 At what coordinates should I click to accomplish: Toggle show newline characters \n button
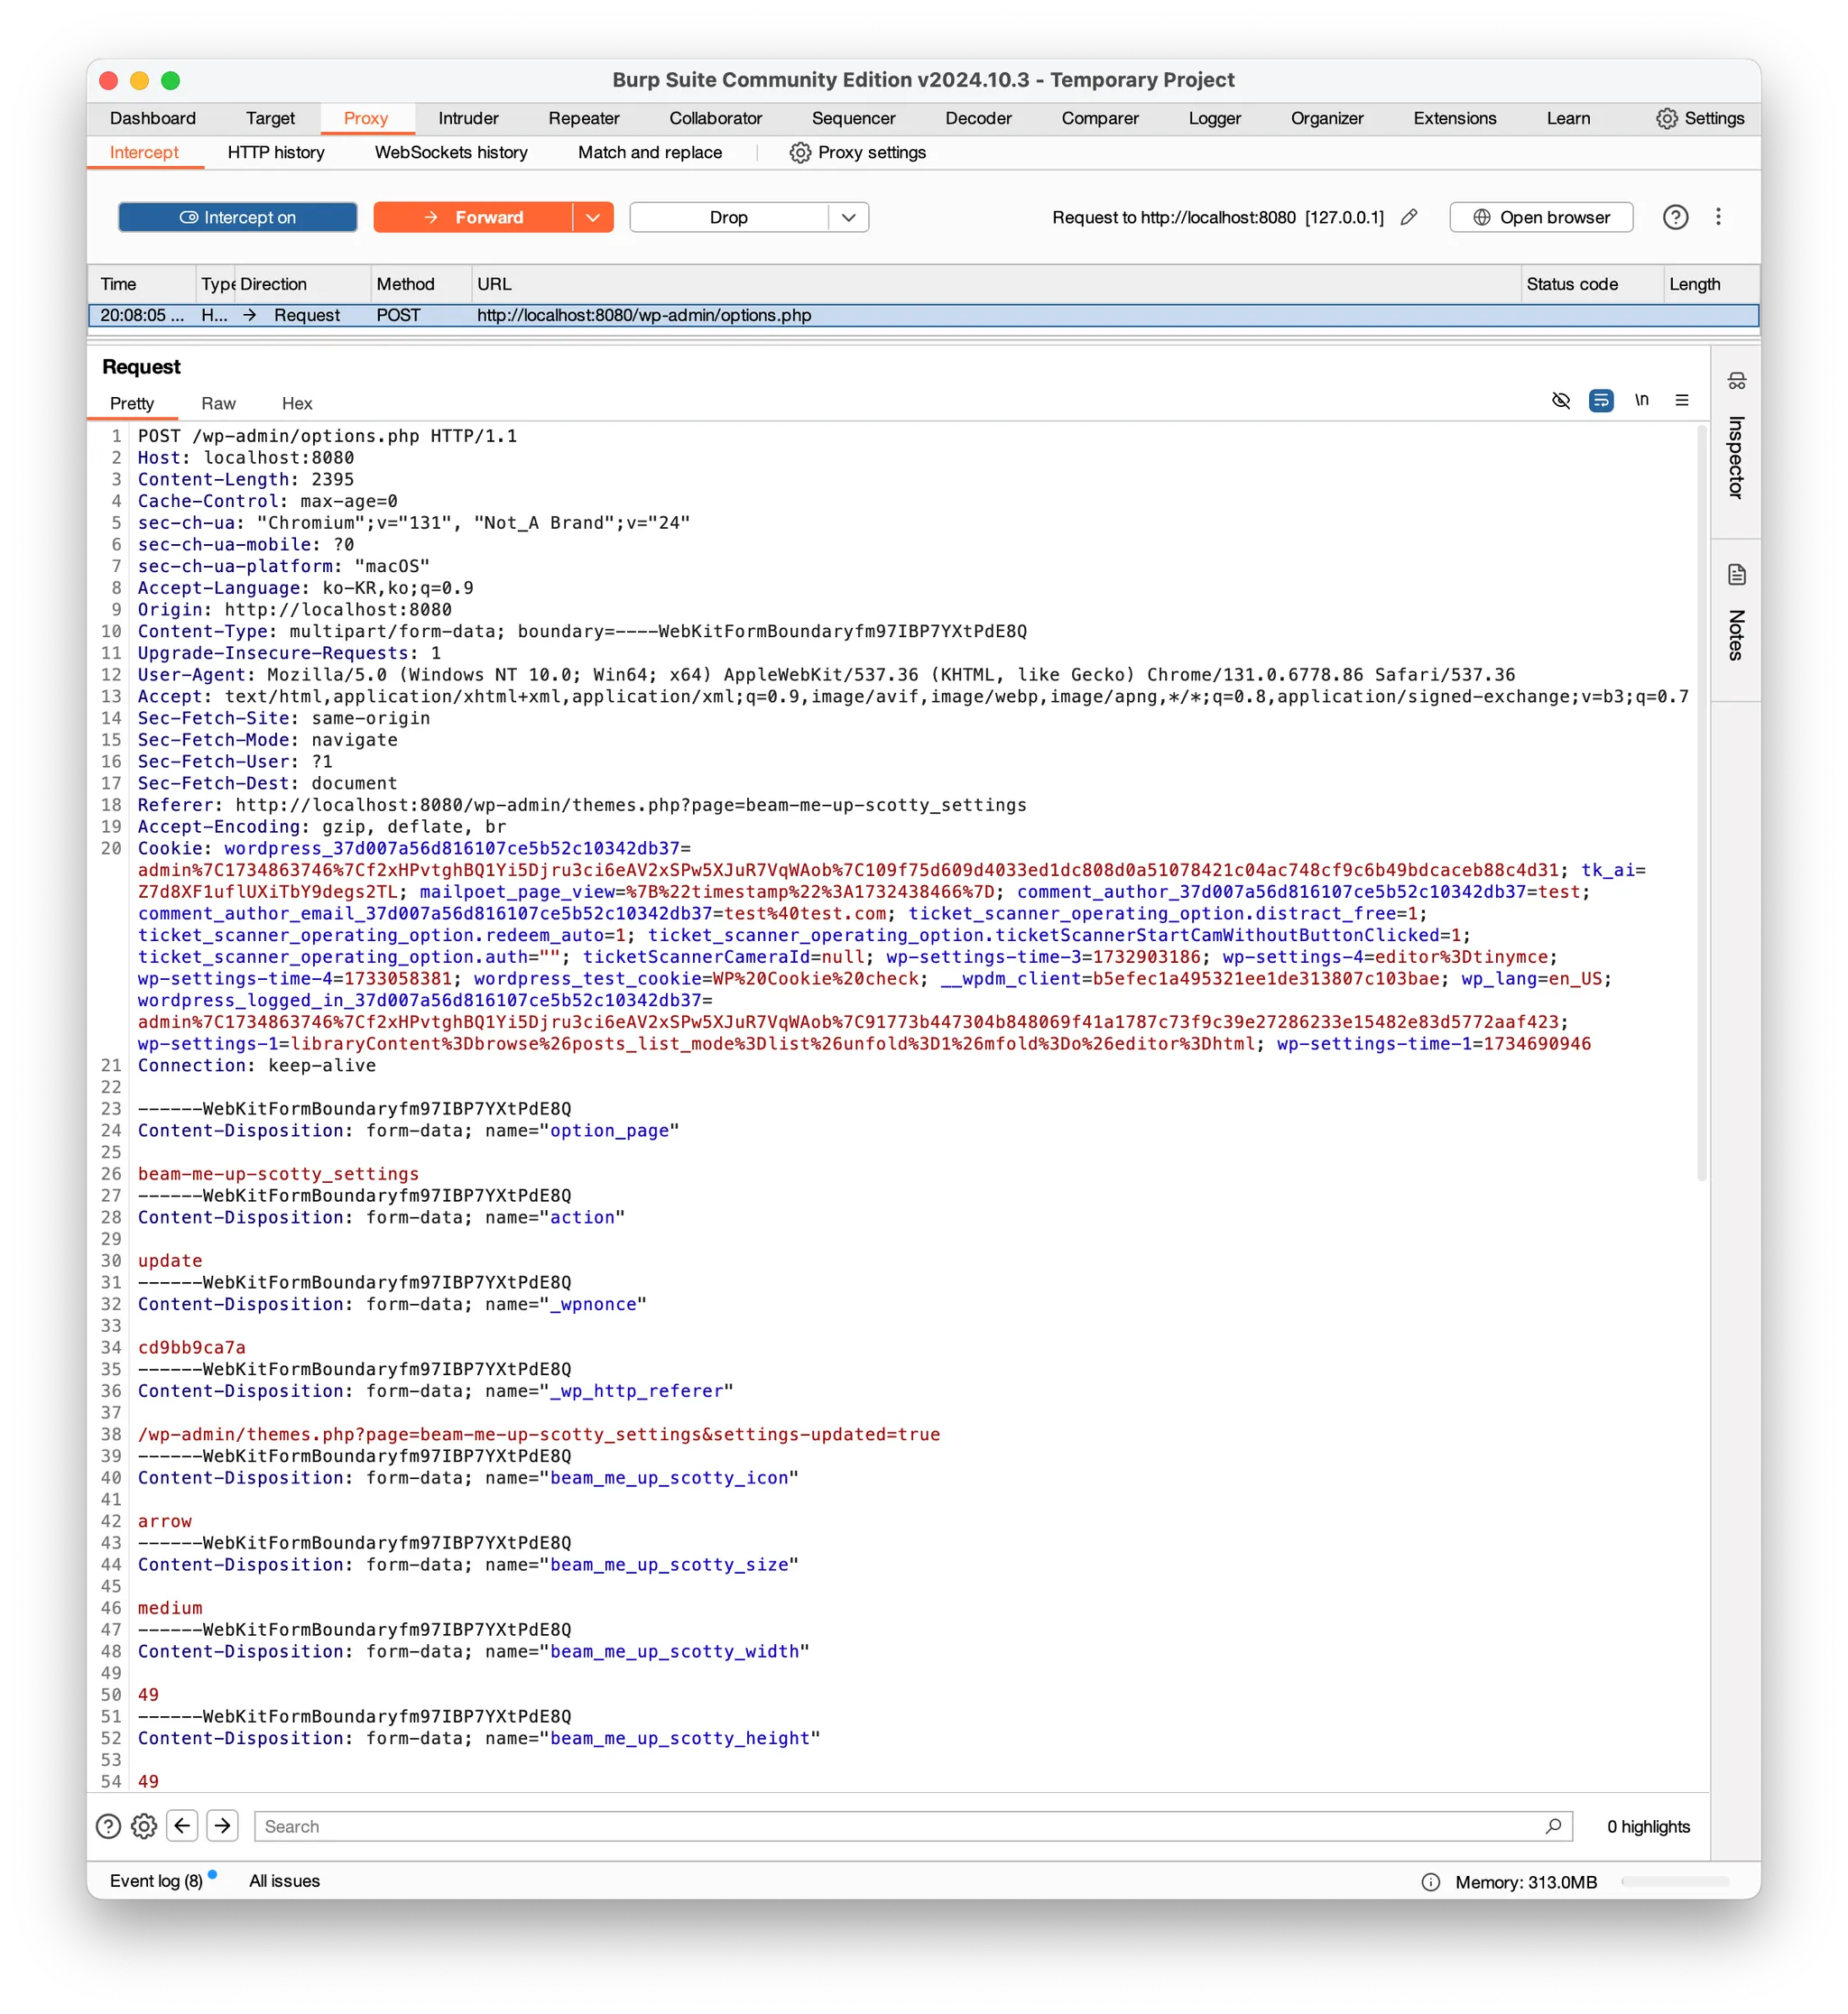click(1641, 400)
